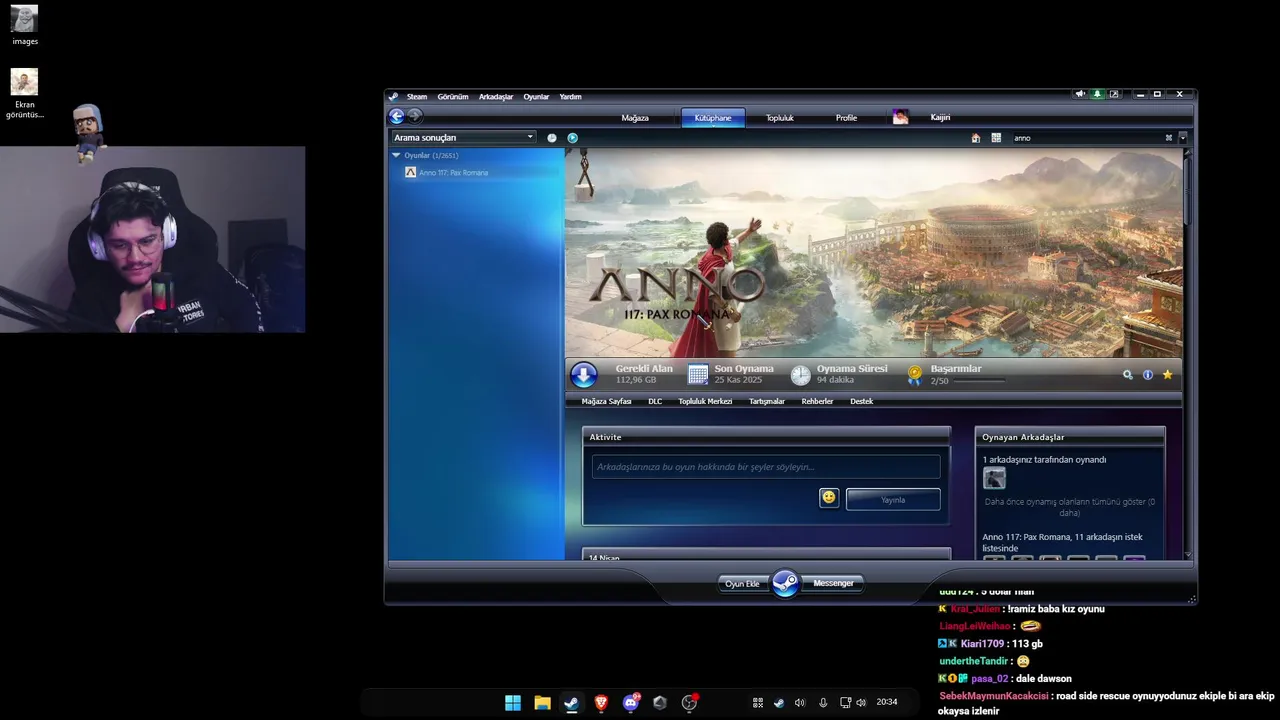Open the Steam menu

pos(417,97)
